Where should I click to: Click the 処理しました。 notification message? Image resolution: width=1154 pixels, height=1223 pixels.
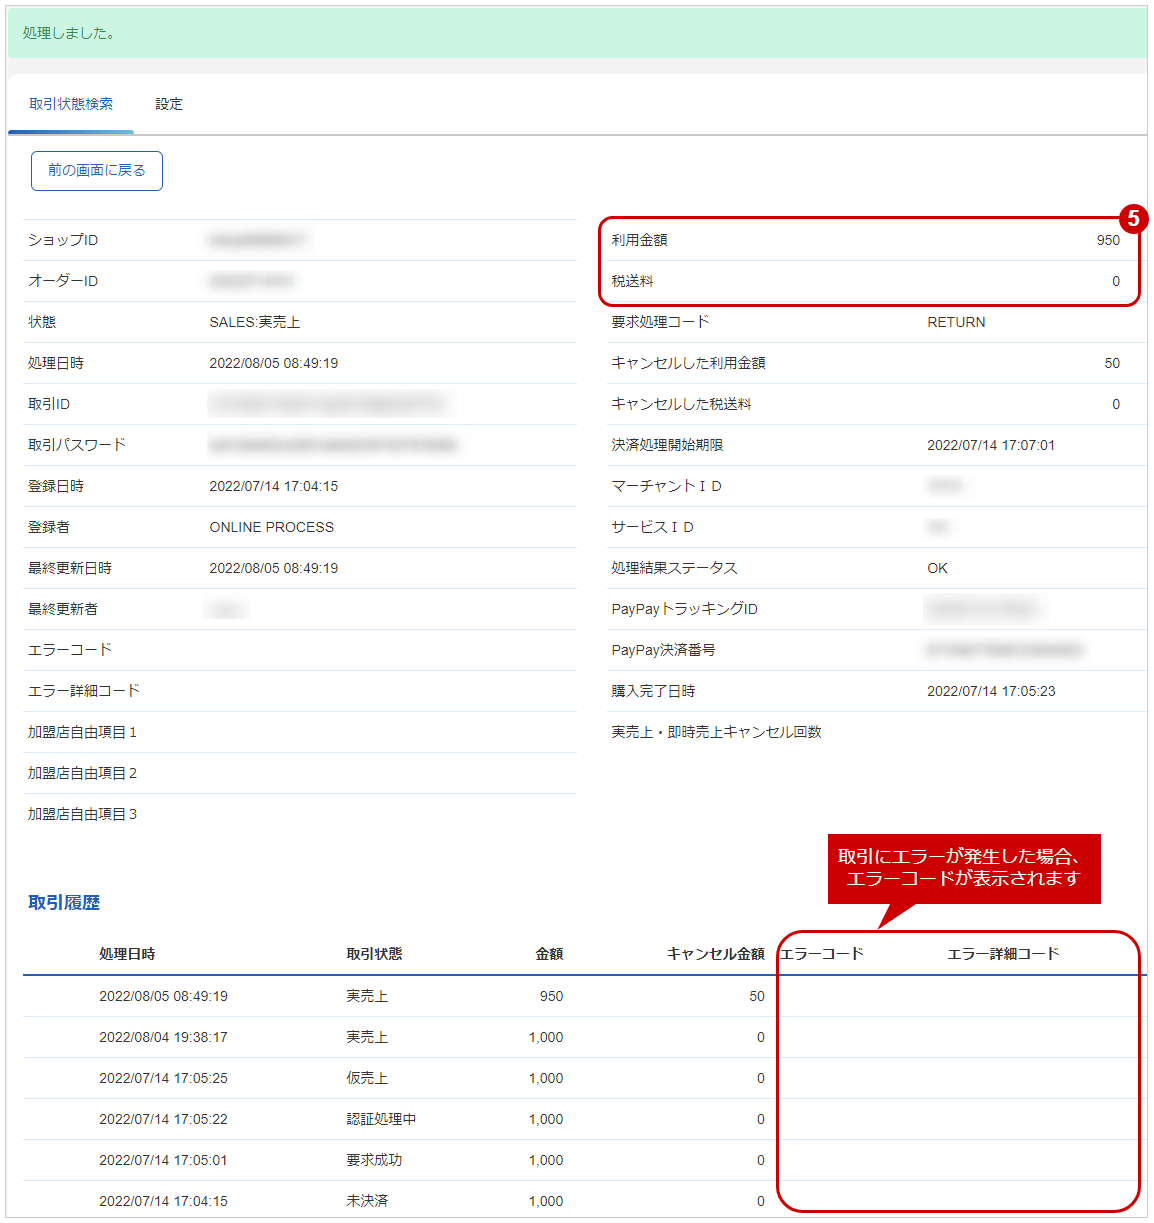click(69, 33)
